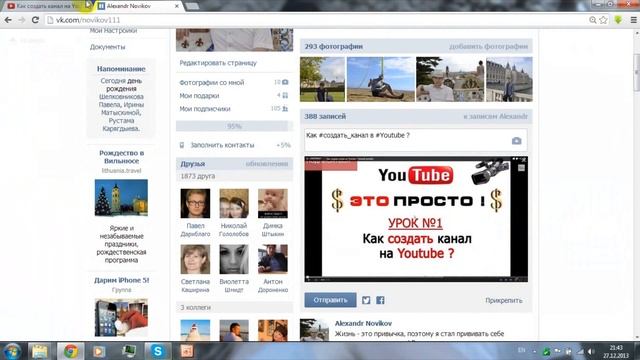This screenshot has width=640, height=360.
Task: Open the zoom magnifier icon in address bar
Action: [593, 20]
